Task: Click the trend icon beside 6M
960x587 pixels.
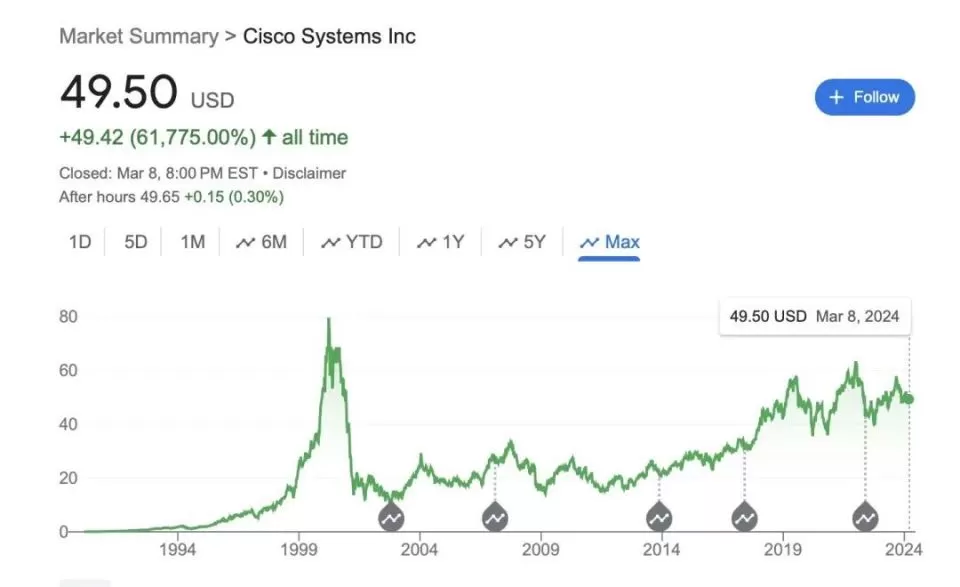Action: tap(245, 242)
